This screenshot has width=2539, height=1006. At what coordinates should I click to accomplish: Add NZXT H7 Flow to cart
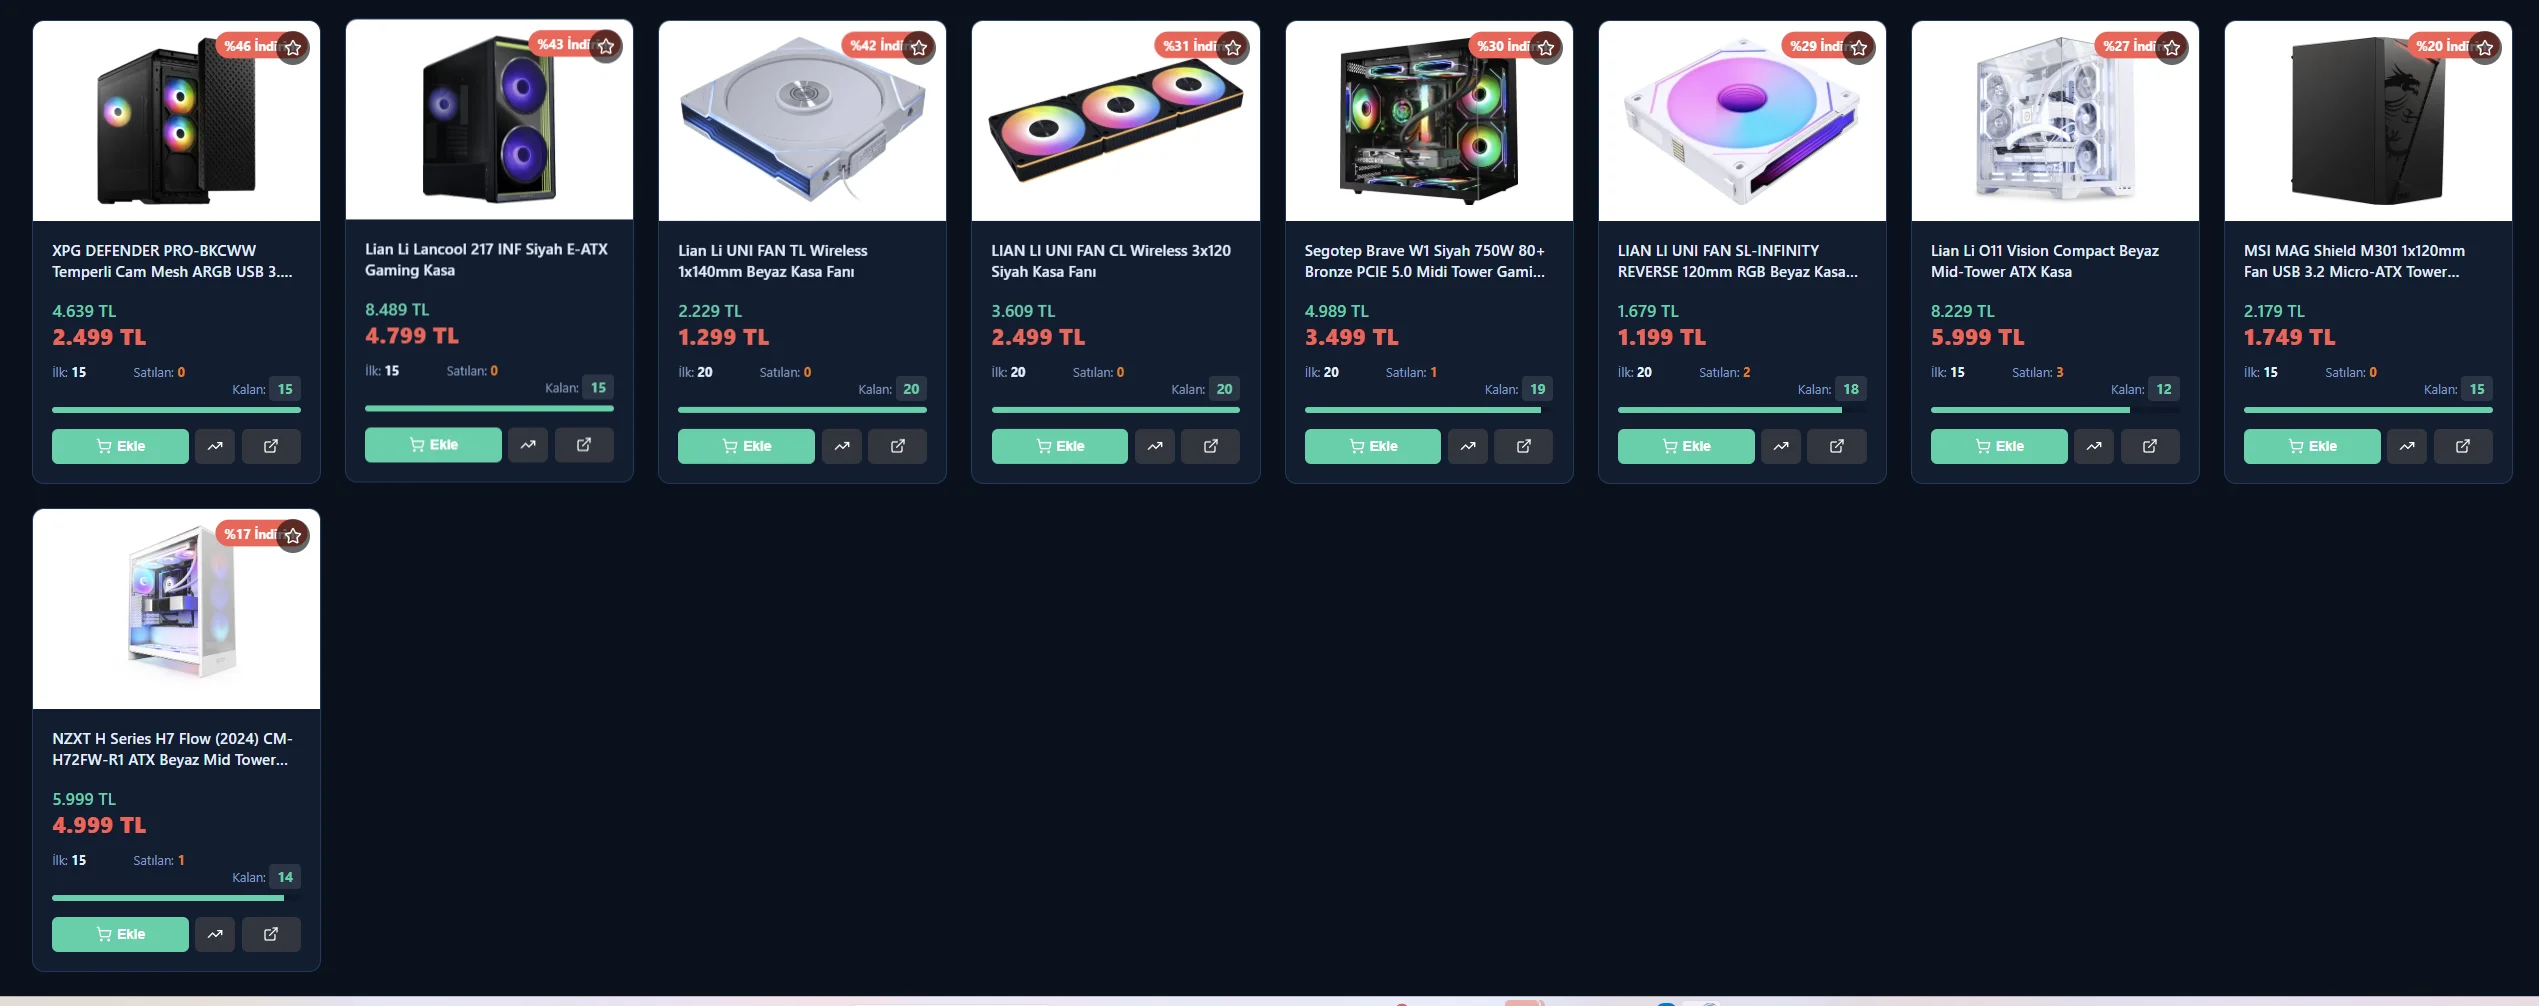pos(120,934)
